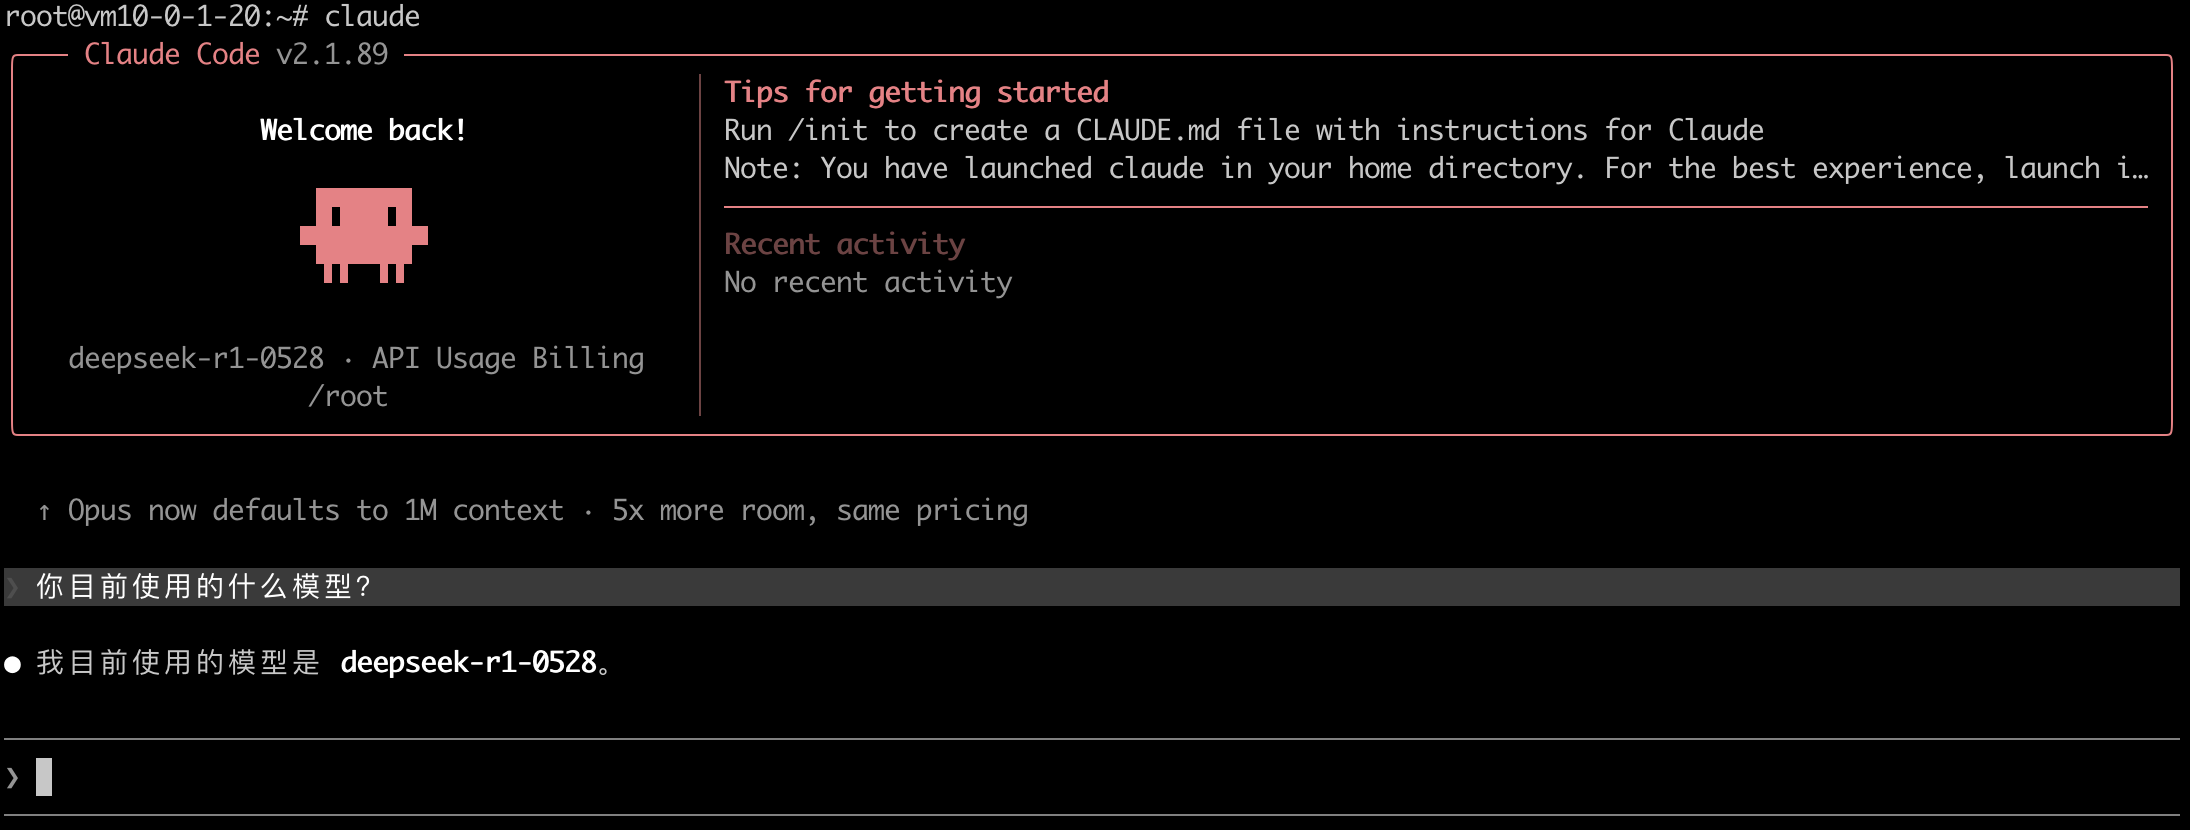The width and height of the screenshot is (2190, 830).
Task: Click the /root working directory path
Action: coord(348,396)
